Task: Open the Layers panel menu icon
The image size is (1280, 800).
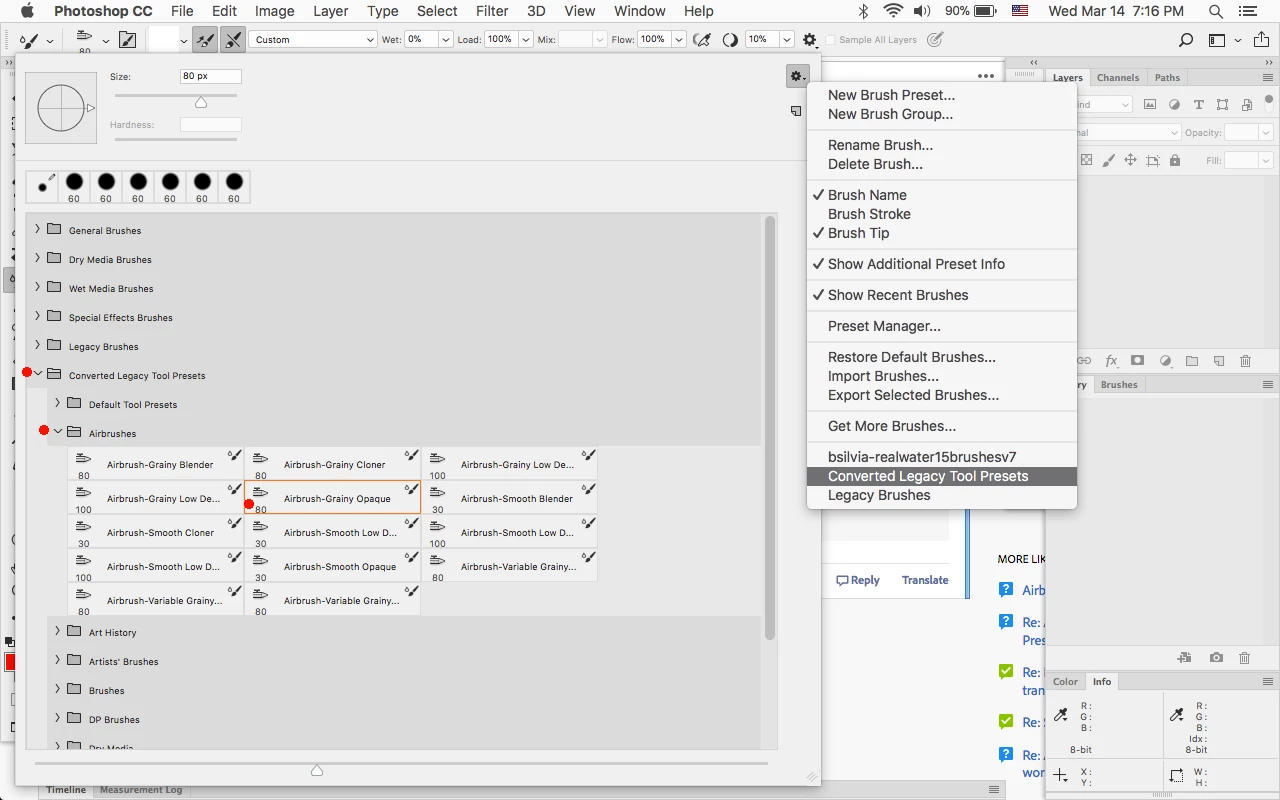Action: click(1268, 77)
